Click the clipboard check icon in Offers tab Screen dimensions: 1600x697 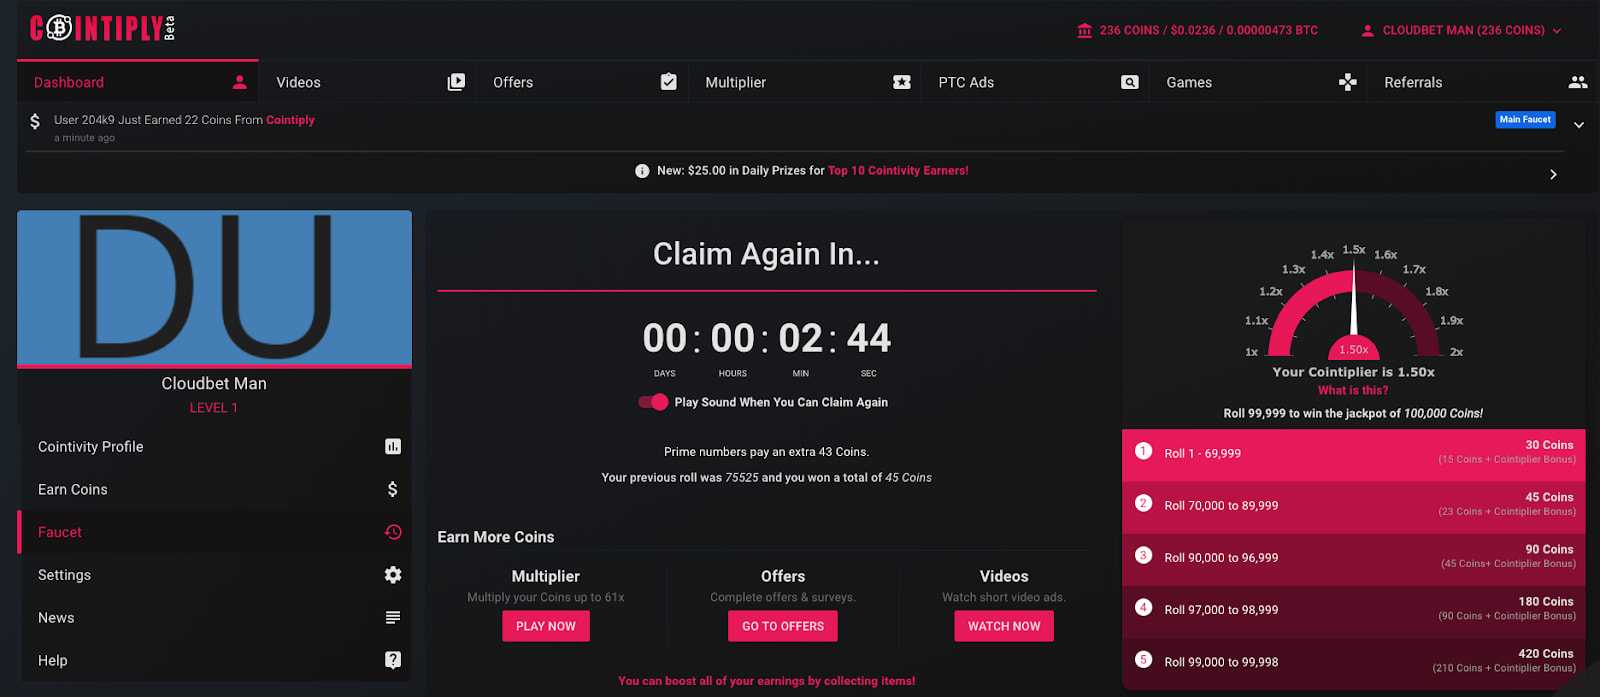tap(669, 82)
